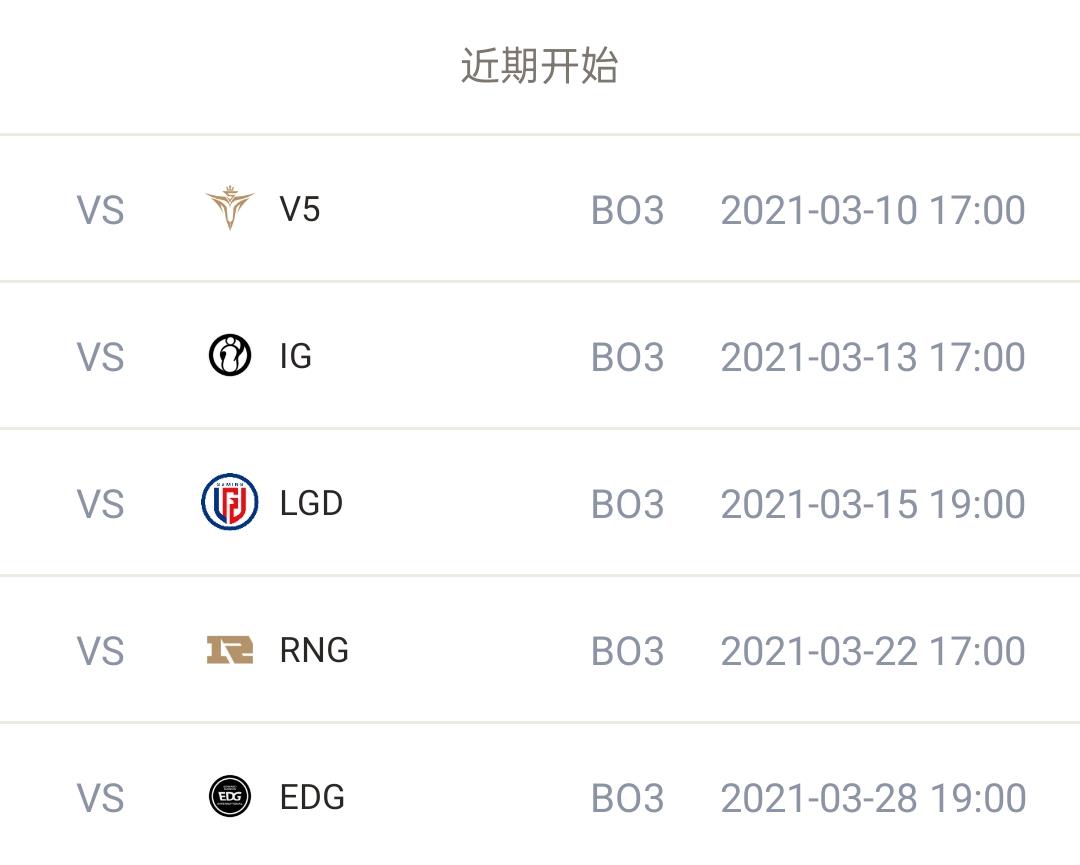Click the IG team logo icon
Image resolution: width=1080 pixels, height=865 pixels.
(229, 356)
